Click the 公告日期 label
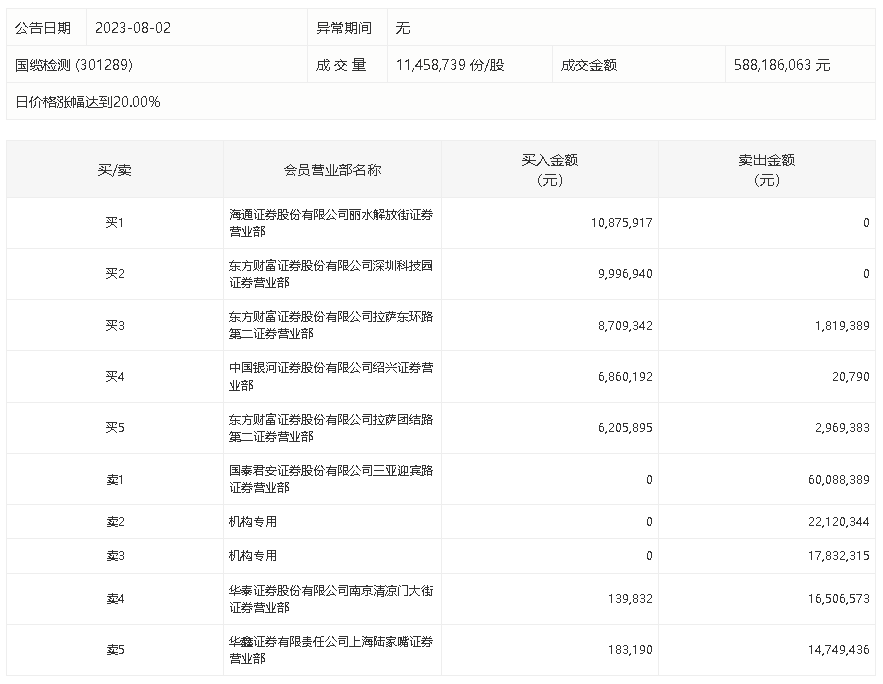Viewport: 883px width, 684px height. pos(43,28)
